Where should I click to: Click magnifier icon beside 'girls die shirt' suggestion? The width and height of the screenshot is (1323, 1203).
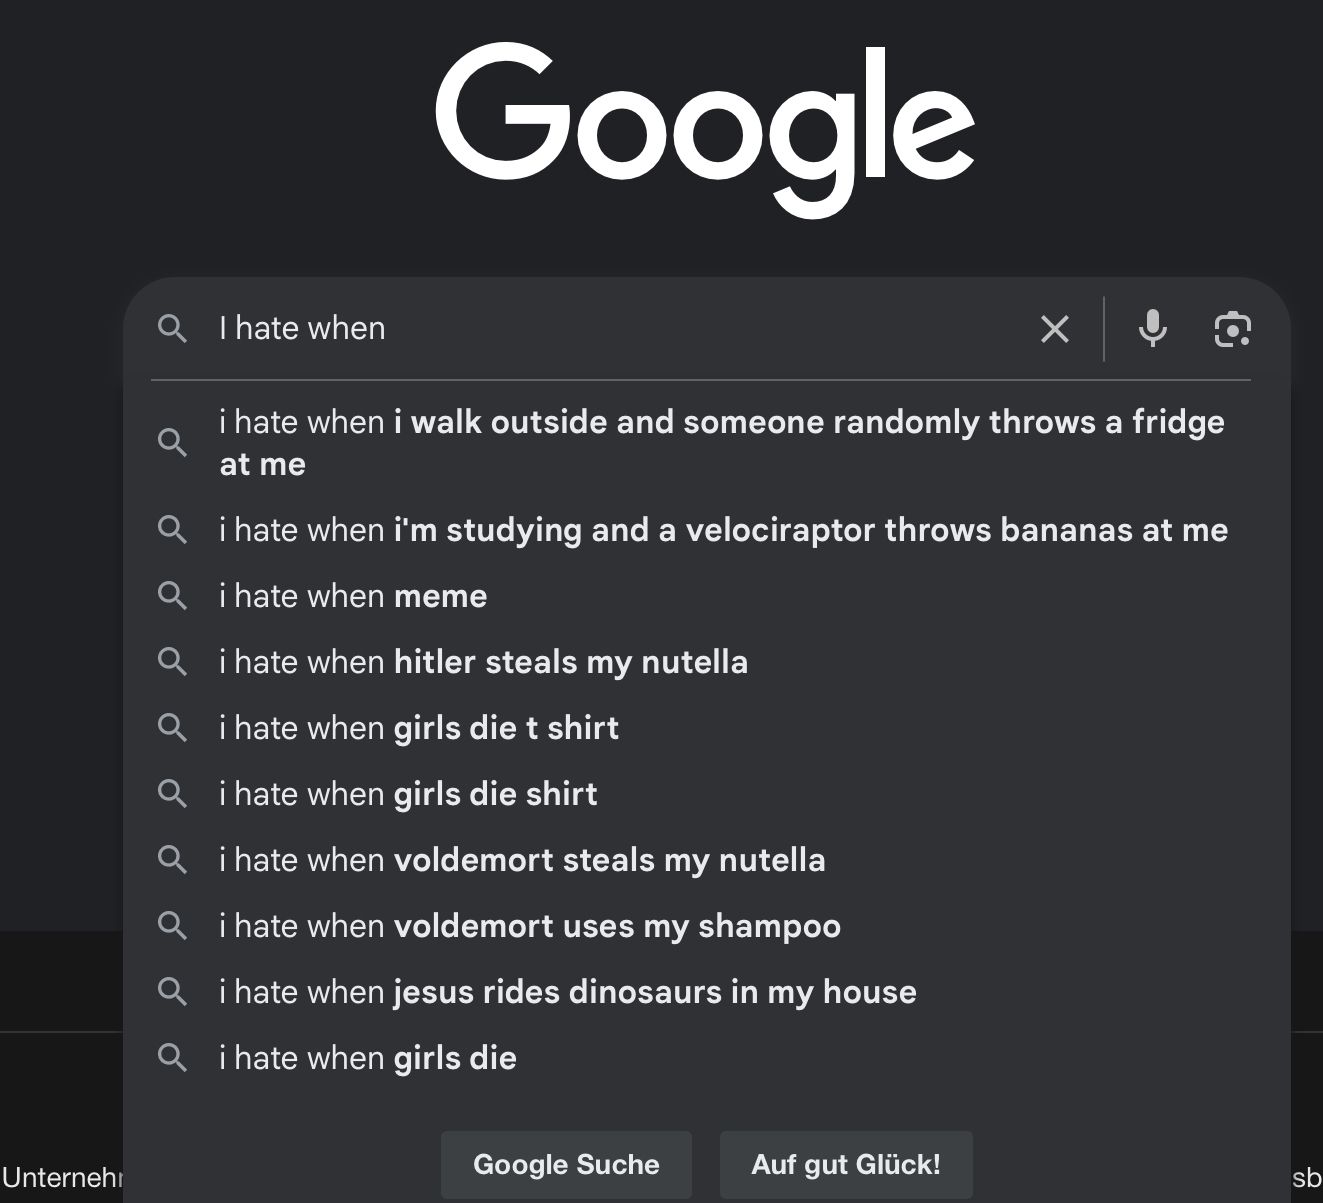click(172, 794)
